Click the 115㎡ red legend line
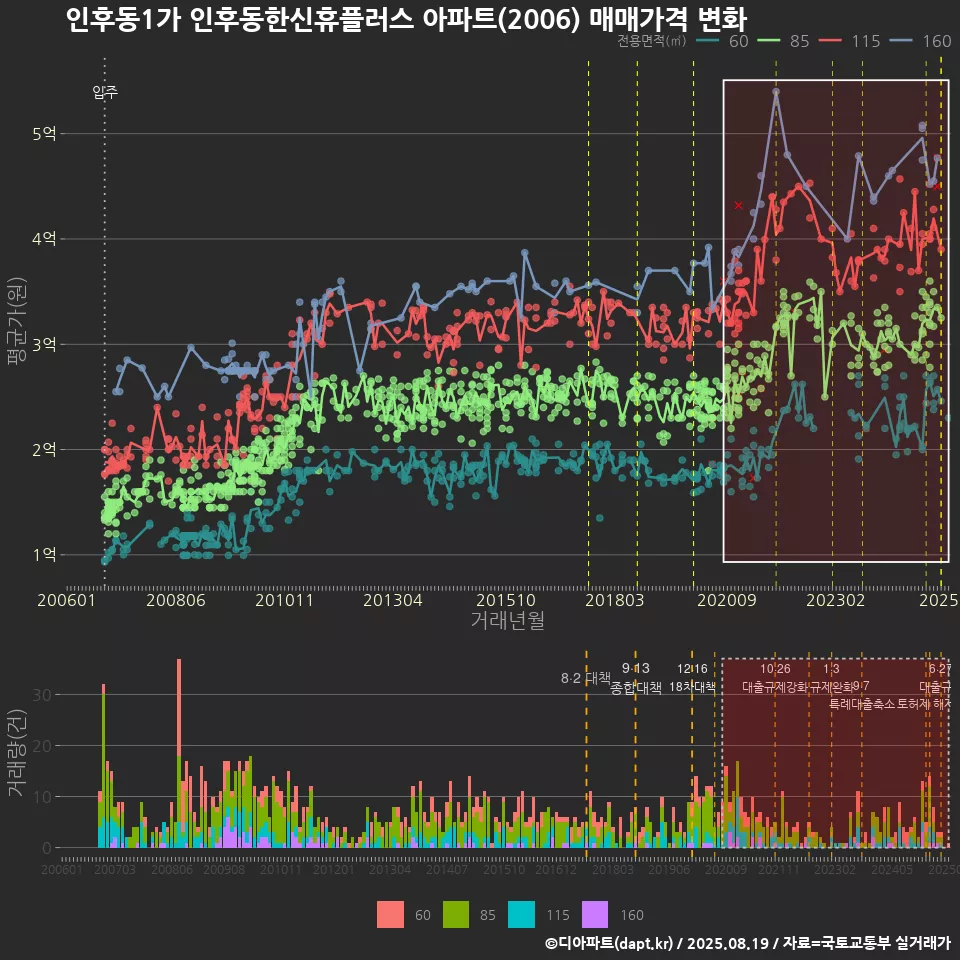This screenshot has width=960, height=960. 830,41
